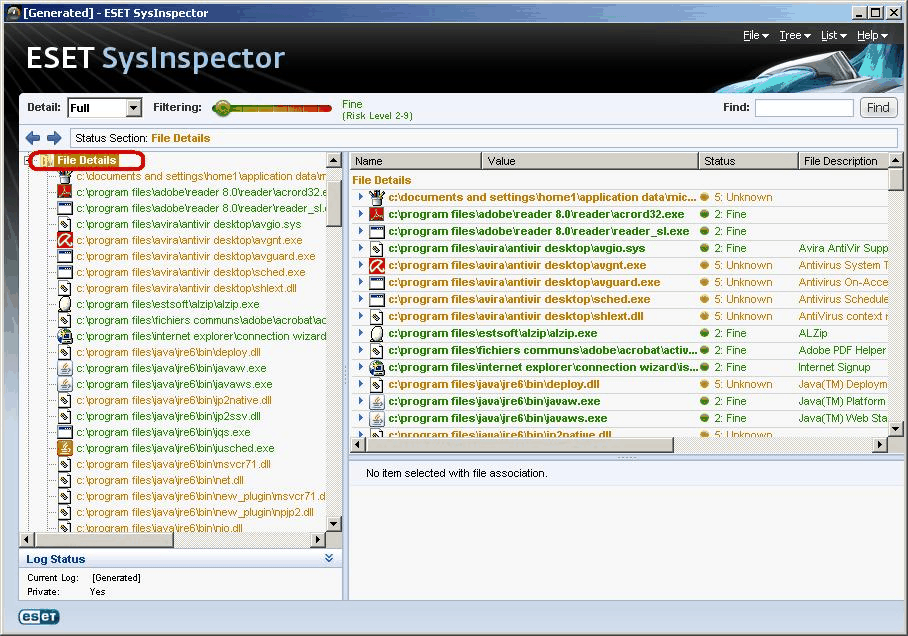Sort by the Value column header
908x636 pixels.
coord(590,161)
